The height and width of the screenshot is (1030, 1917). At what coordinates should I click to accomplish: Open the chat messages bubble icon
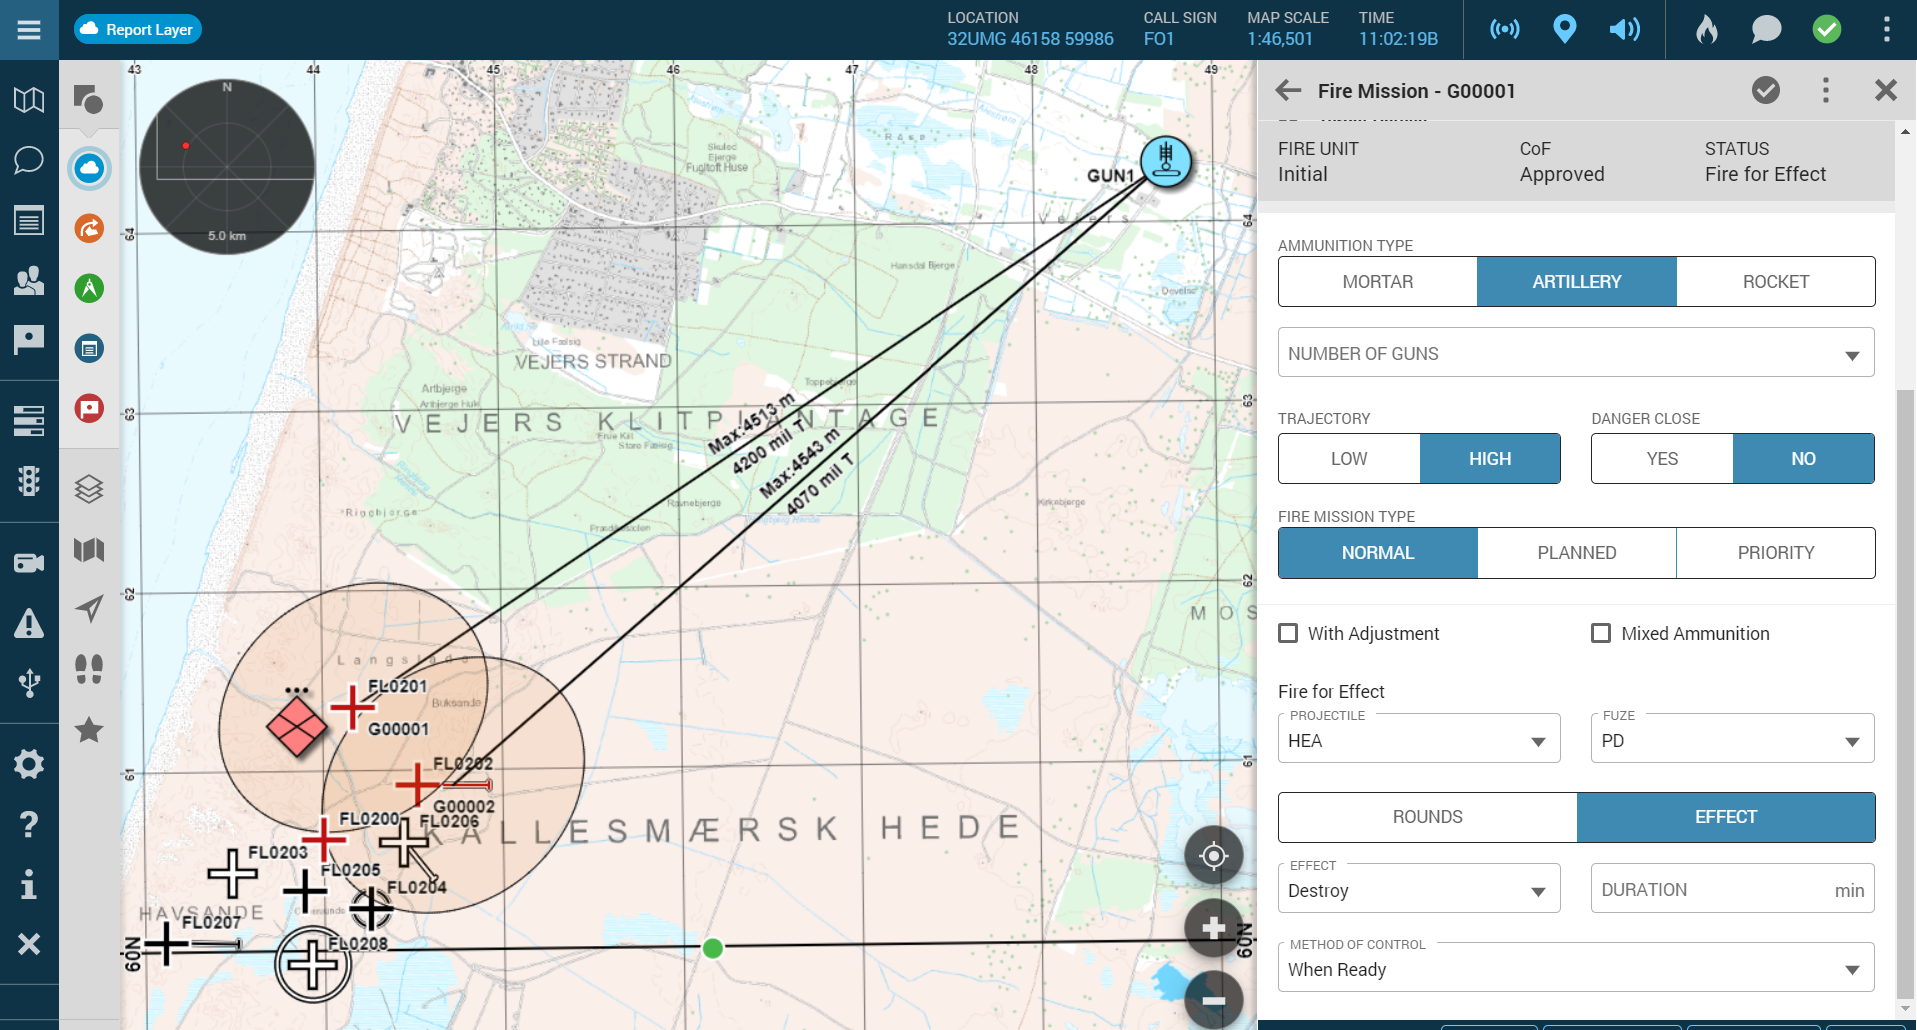coord(1766,30)
